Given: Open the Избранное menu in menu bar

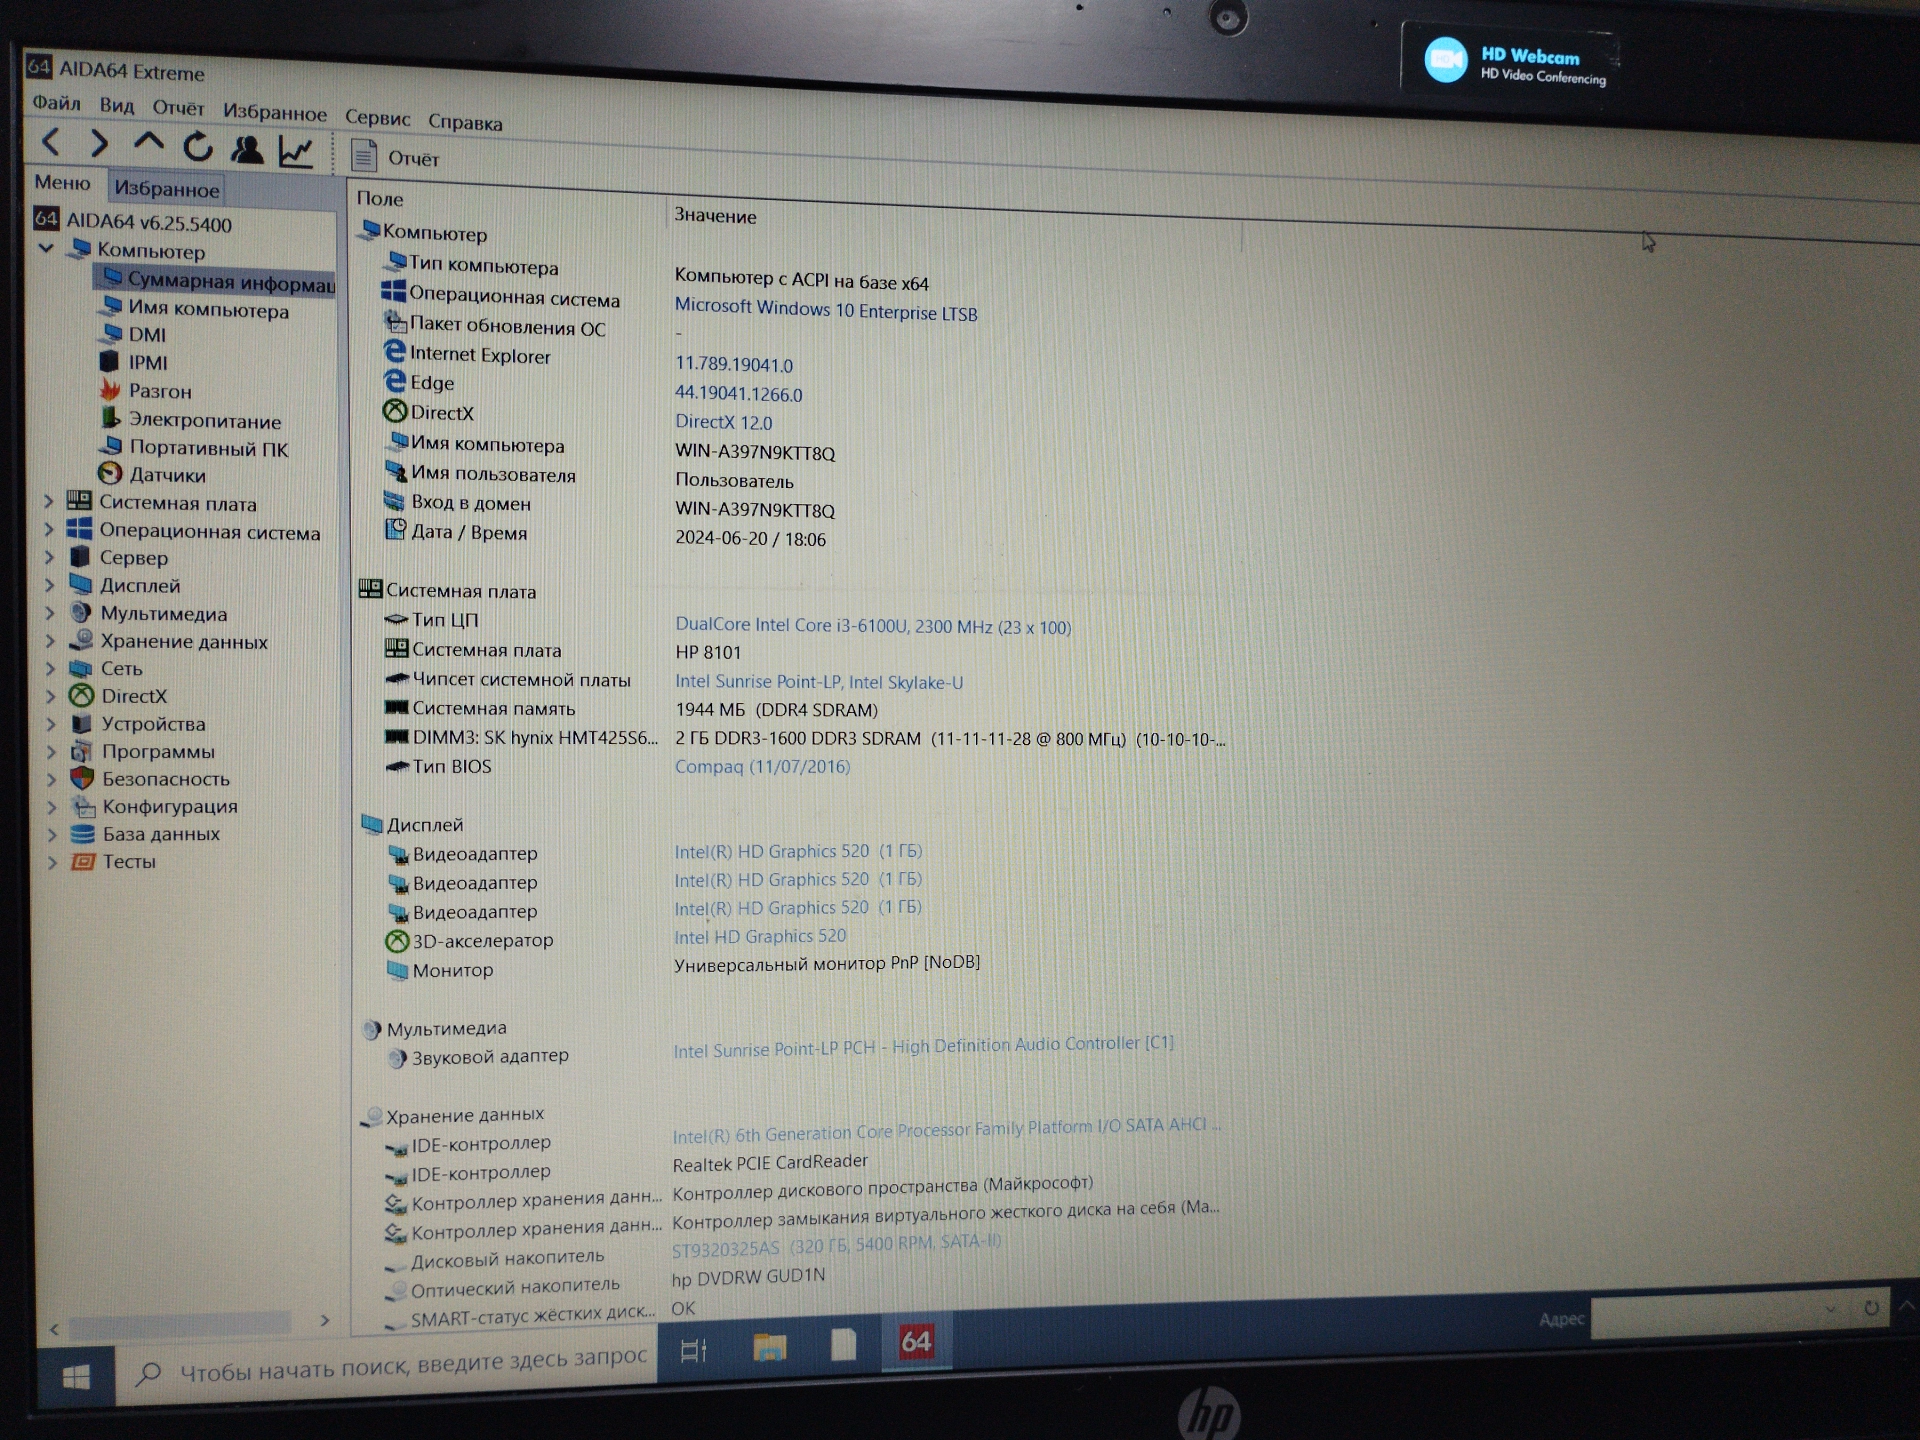Looking at the screenshot, I should pyautogui.click(x=274, y=112).
